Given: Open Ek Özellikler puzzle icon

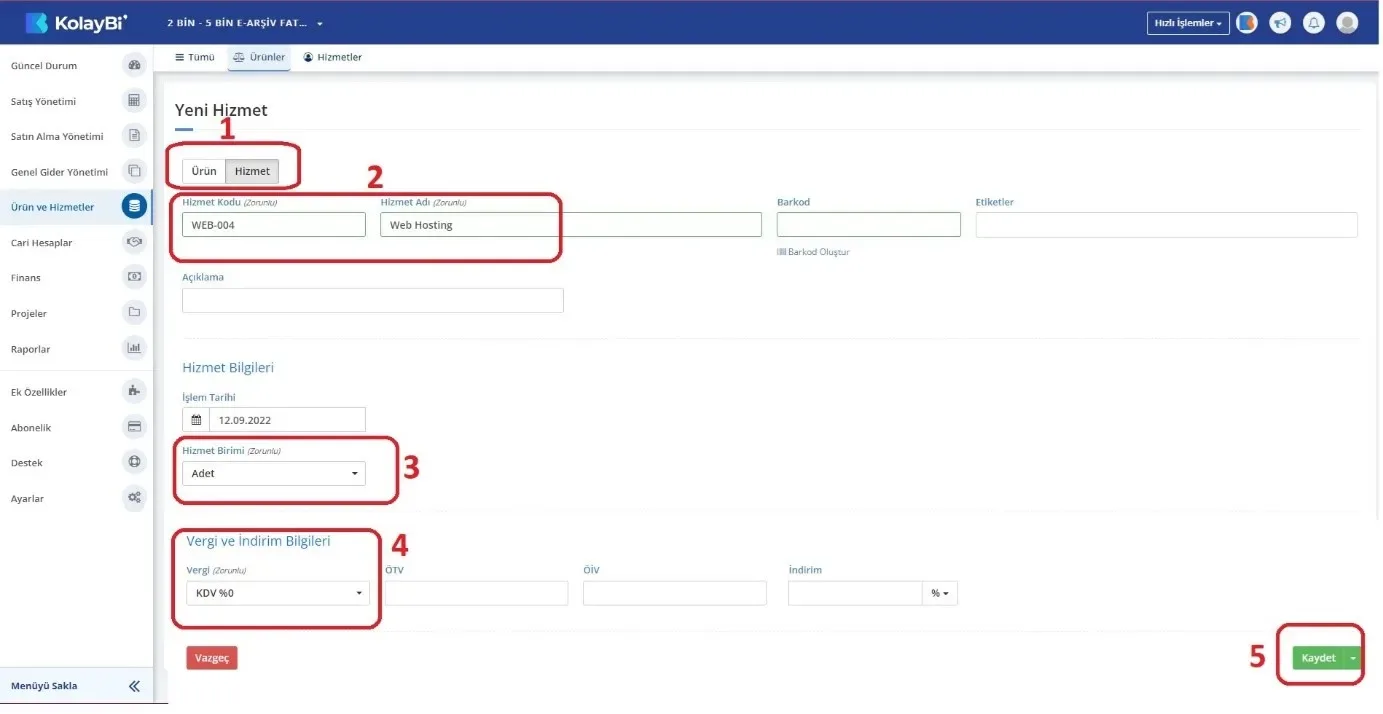Looking at the screenshot, I should (x=134, y=392).
